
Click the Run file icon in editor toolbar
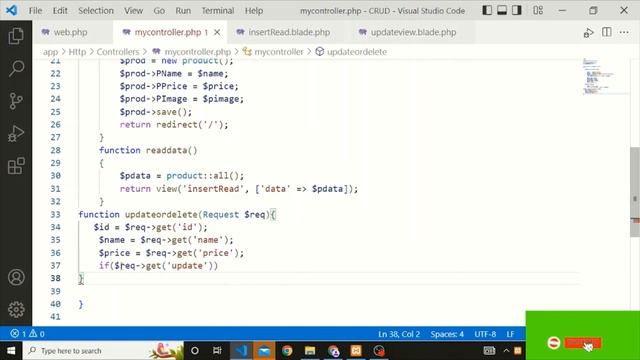[x=588, y=32]
